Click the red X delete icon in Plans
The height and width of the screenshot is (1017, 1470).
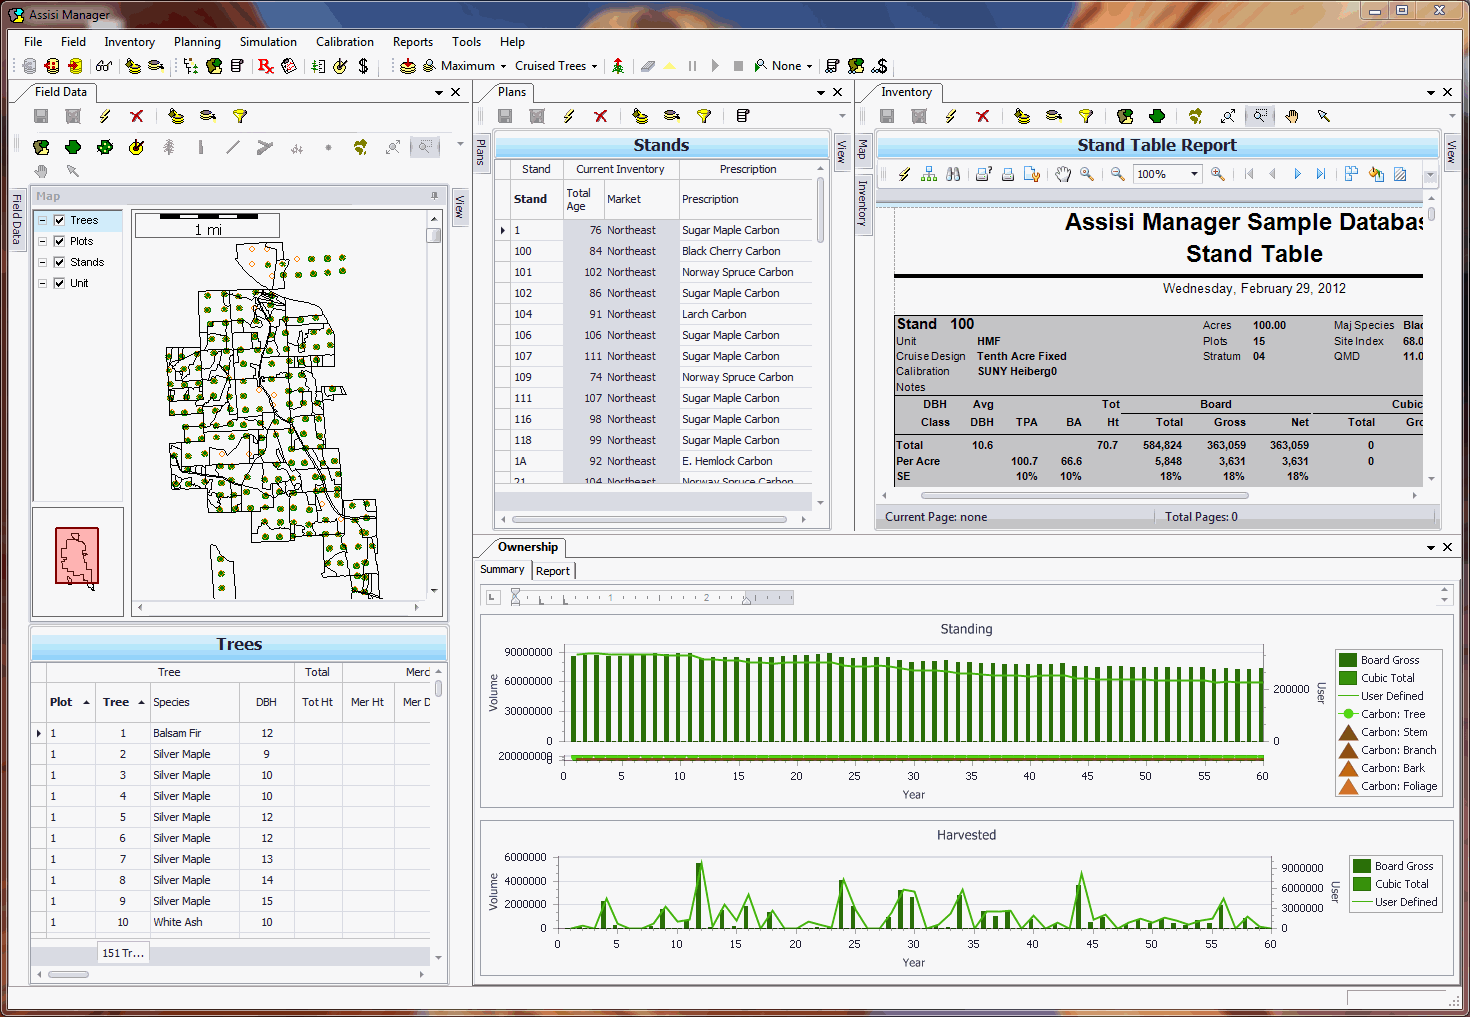point(600,116)
